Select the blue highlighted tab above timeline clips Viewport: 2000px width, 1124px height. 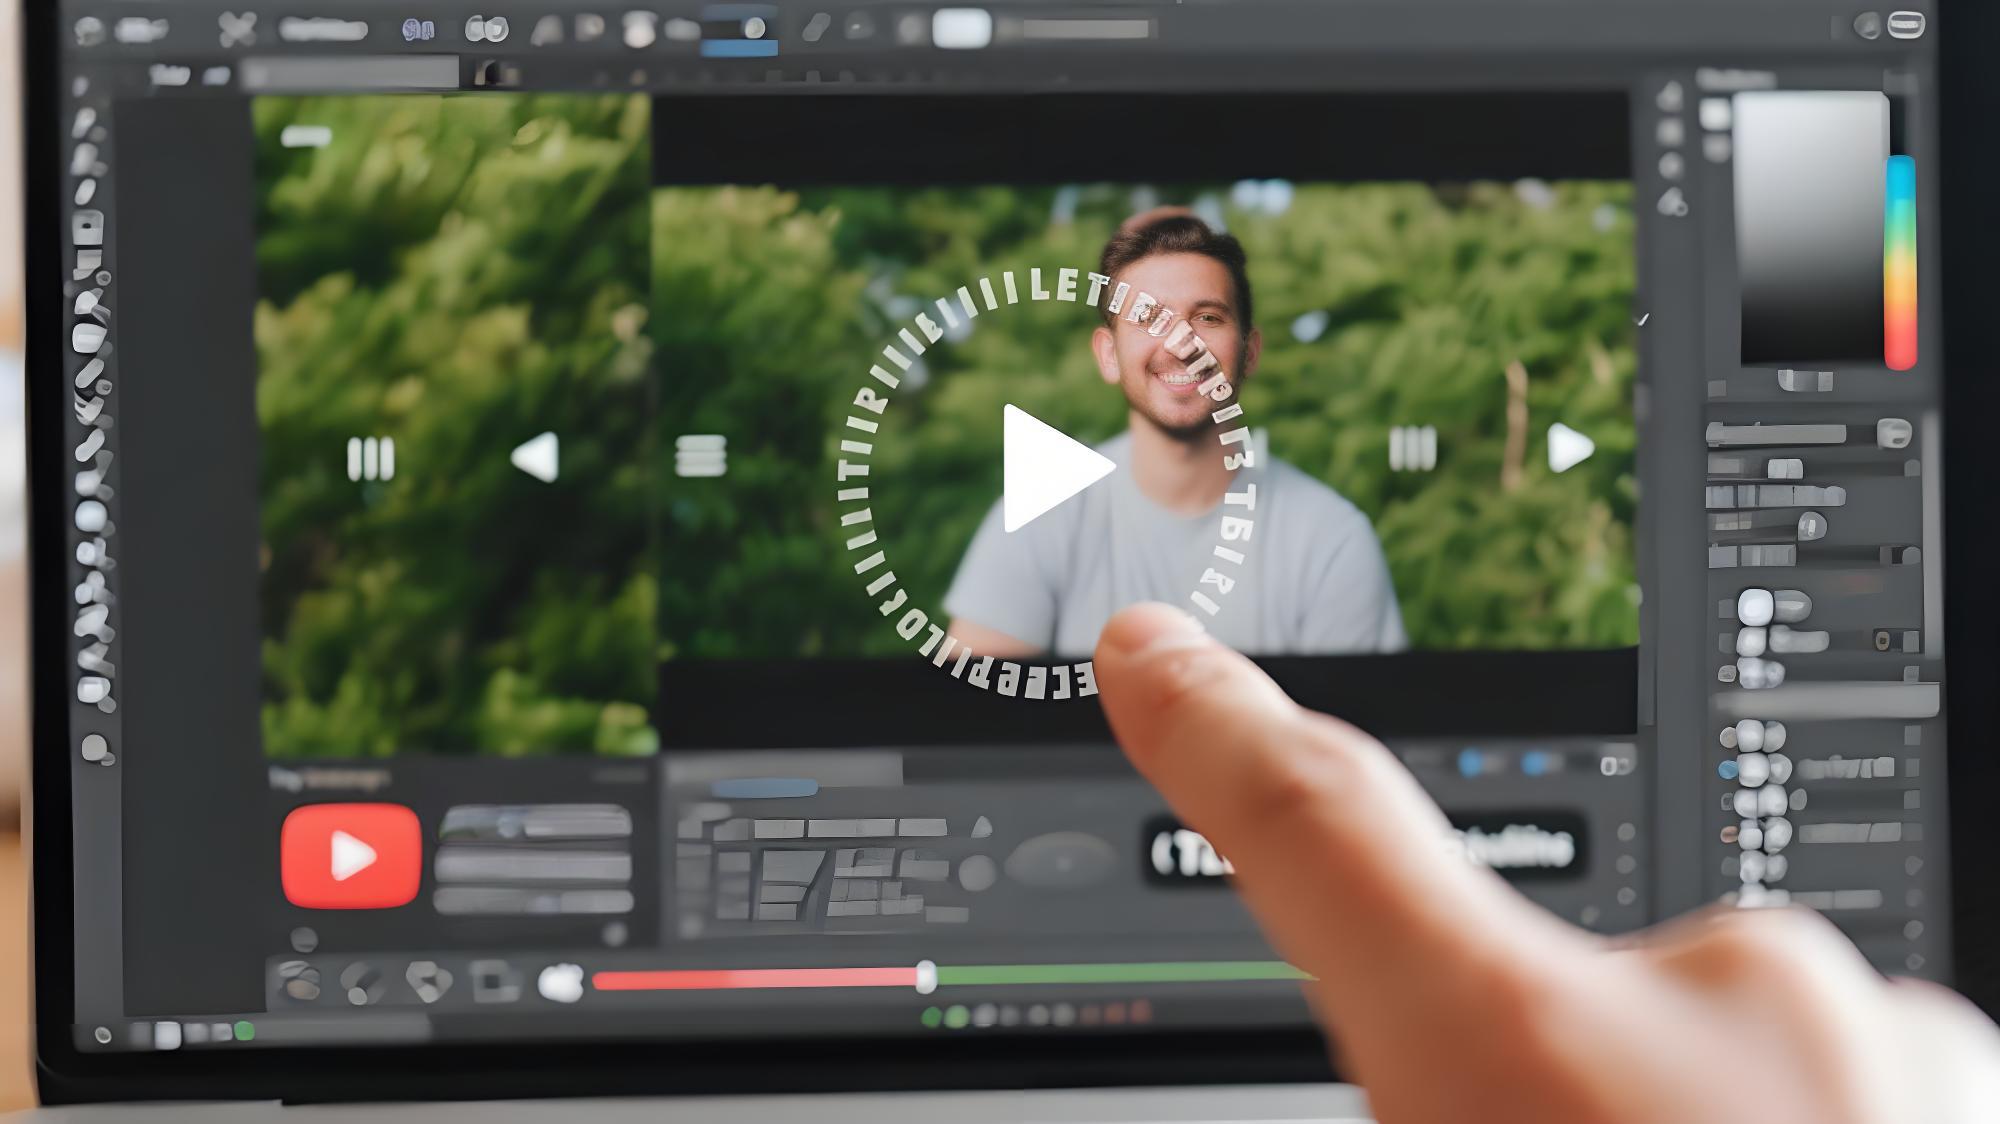click(x=764, y=788)
